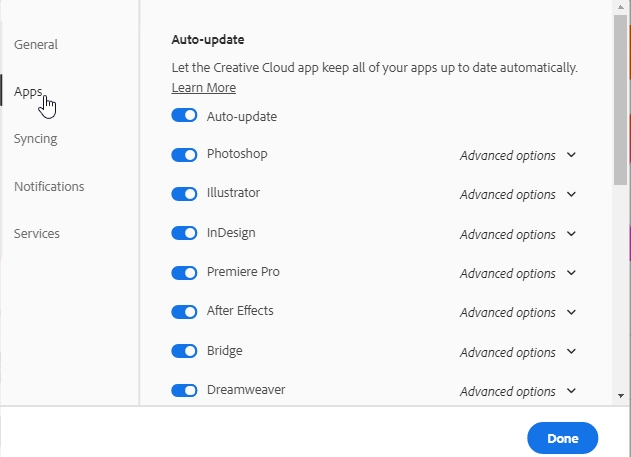Click the Done button

(562, 438)
